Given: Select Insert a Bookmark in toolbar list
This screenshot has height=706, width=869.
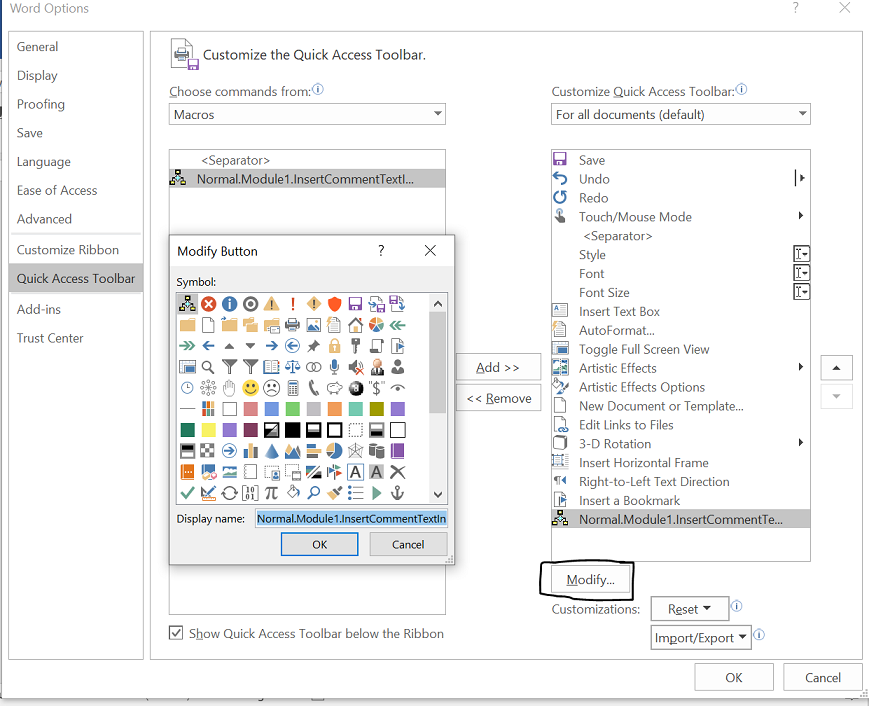Looking at the screenshot, I should click(681, 500).
